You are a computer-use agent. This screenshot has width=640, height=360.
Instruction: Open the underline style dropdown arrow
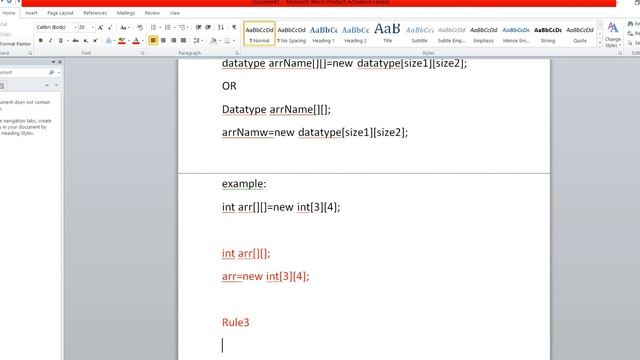point(67,40)
